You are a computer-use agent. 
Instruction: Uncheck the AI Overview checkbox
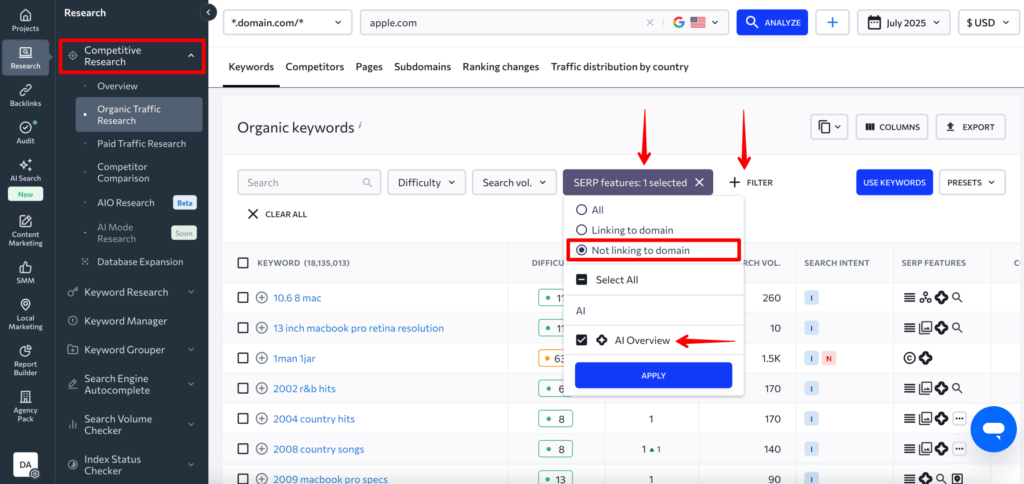[x=582, y=340]
